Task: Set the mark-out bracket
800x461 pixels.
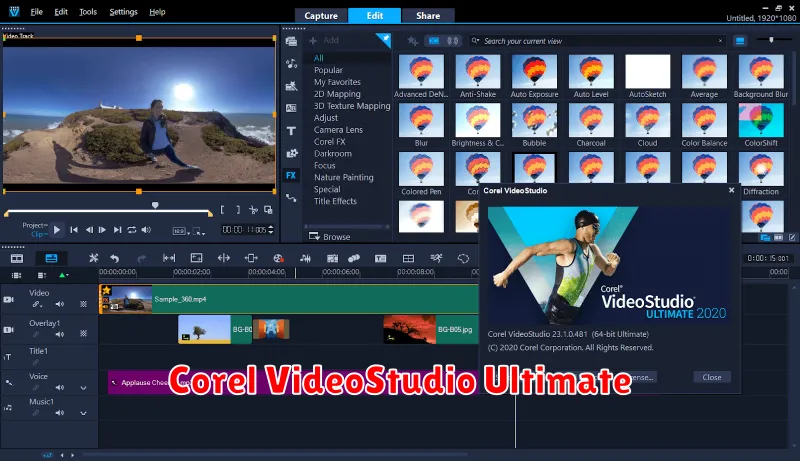Action: click(x=238, y=210)
